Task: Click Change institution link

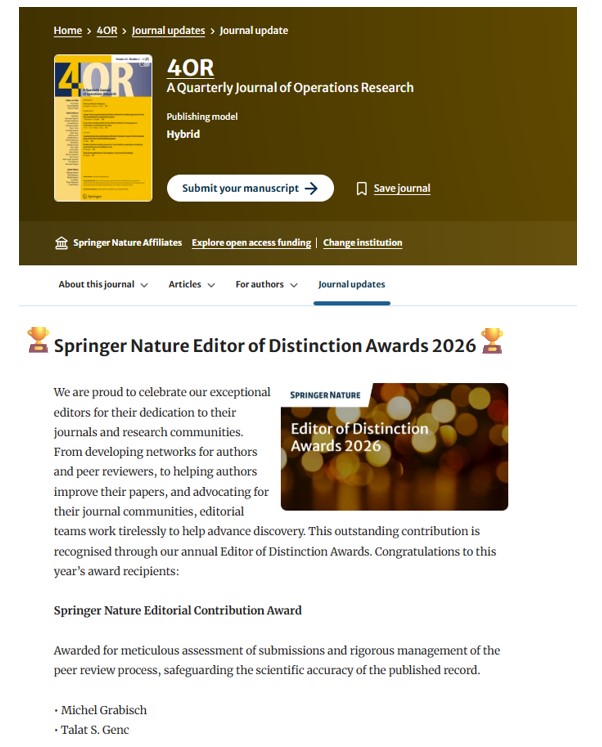Action: 362,242
